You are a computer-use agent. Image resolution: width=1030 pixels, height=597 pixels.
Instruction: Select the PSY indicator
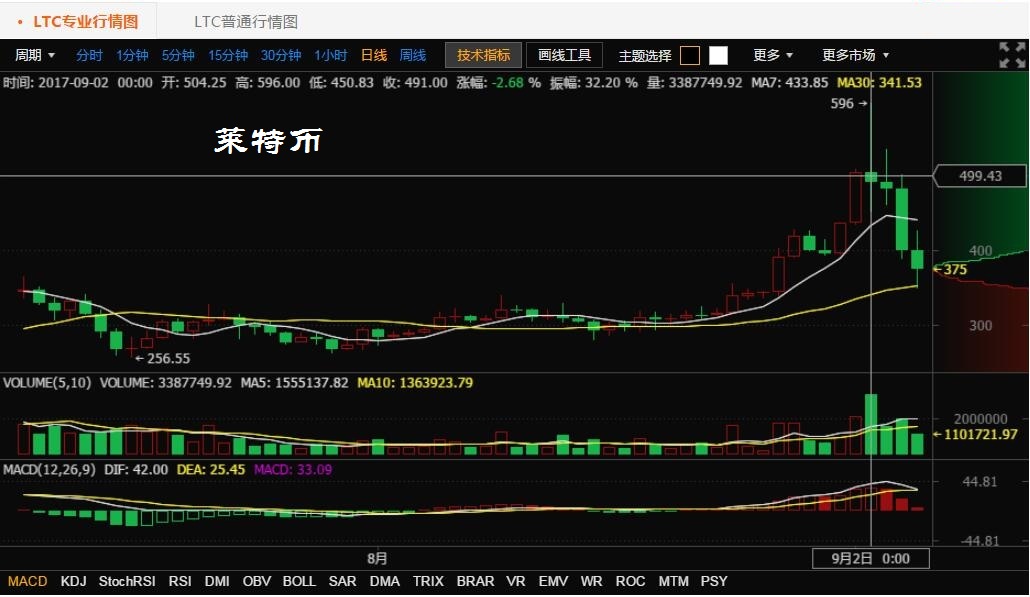[x=714, y=581]
